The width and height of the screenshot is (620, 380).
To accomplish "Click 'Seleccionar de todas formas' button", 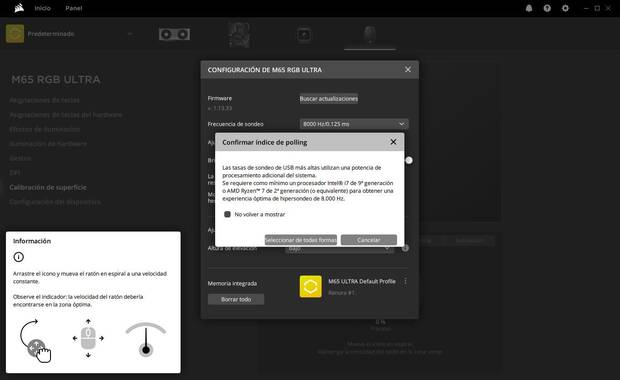I will click(x=301, y=240).
